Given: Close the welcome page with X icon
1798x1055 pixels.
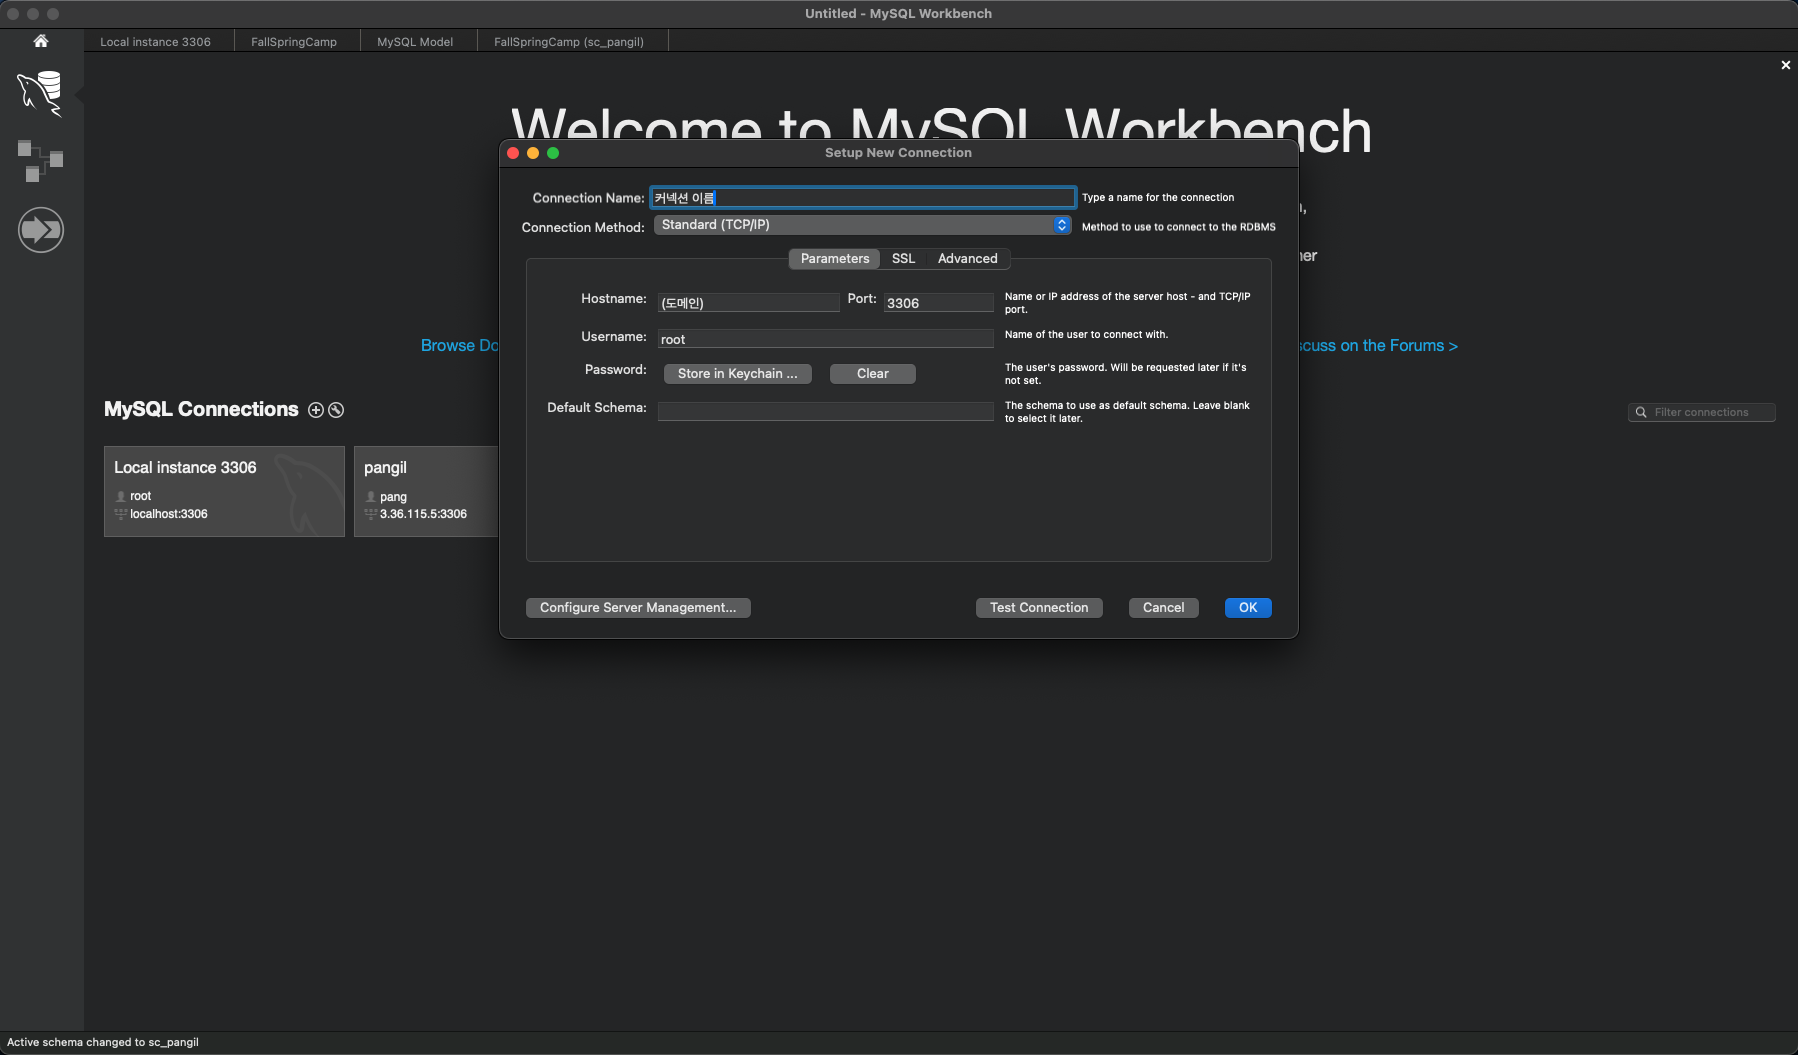Looking at the screenshot, I should click(x=1786, y=65).
